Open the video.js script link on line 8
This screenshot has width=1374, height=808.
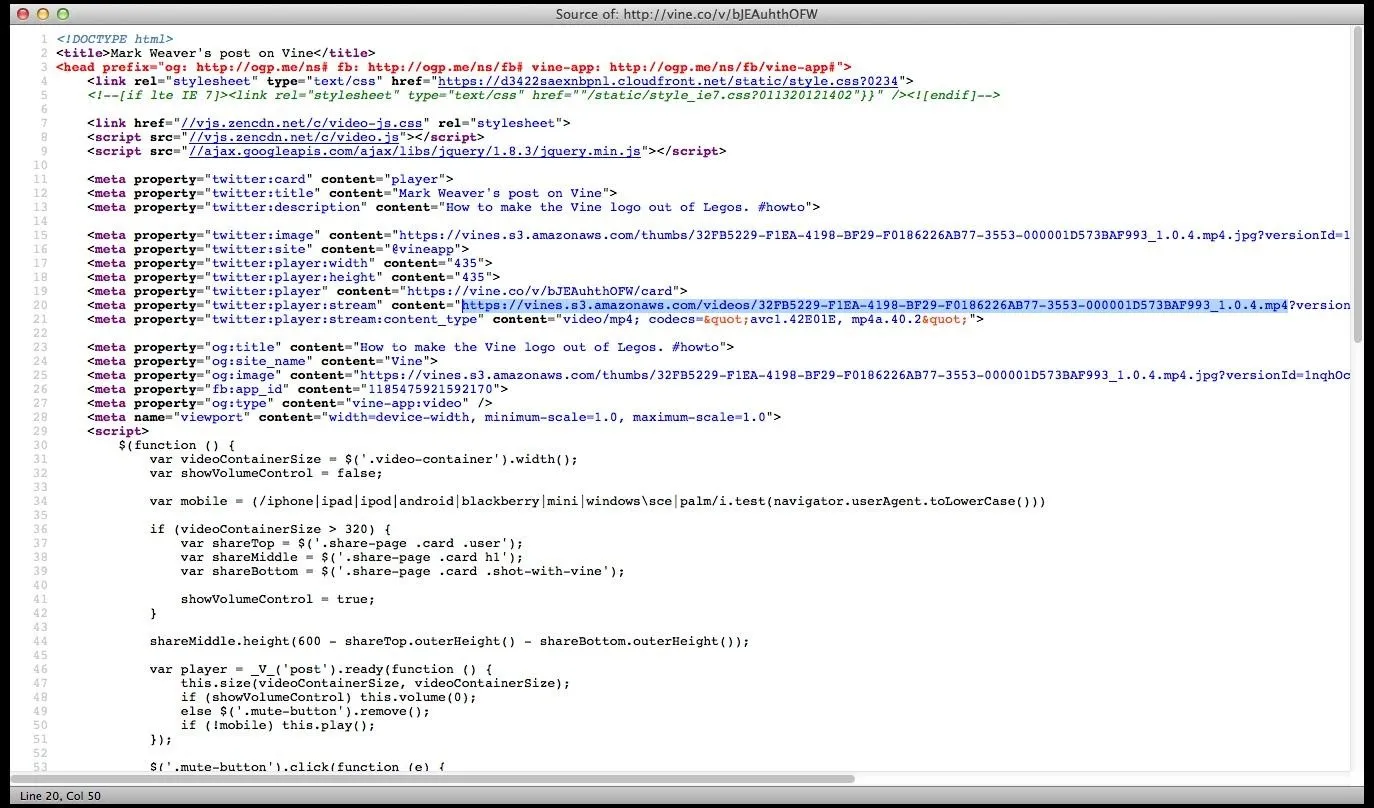(293, 137)
